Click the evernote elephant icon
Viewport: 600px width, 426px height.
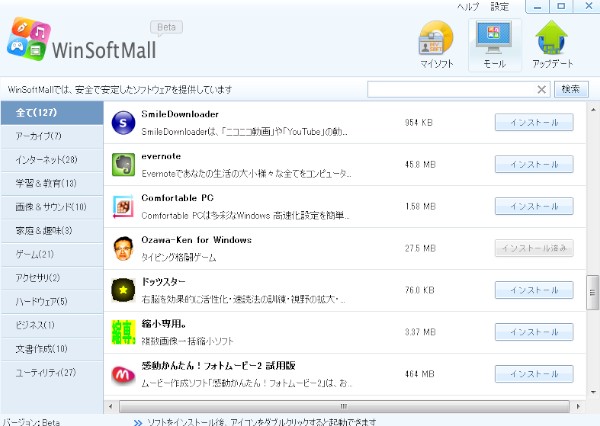point(123,165)
